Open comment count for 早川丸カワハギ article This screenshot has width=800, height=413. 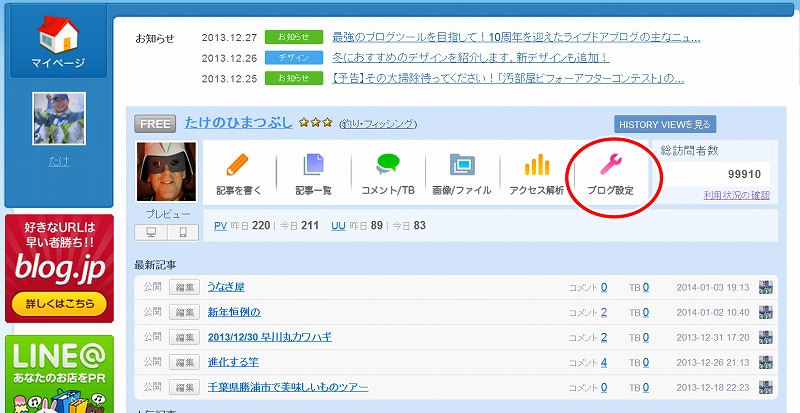[x=604, y=337]
